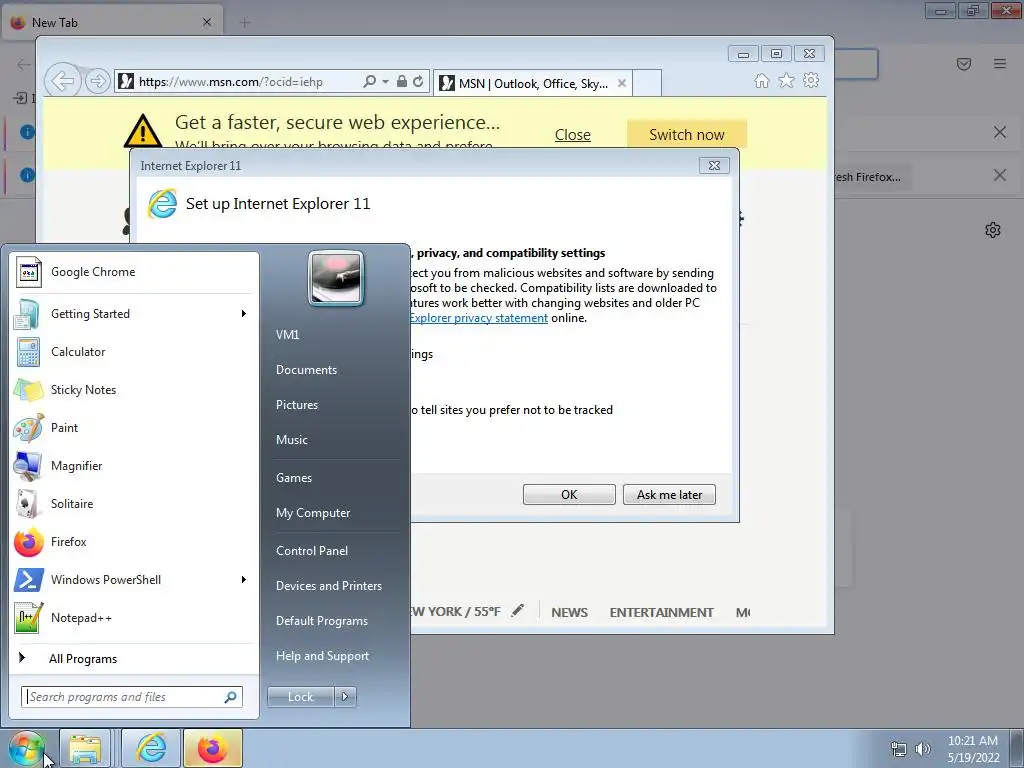Open IE Favorites star icon
The image size is (1024, 768).
coord(786,80)
